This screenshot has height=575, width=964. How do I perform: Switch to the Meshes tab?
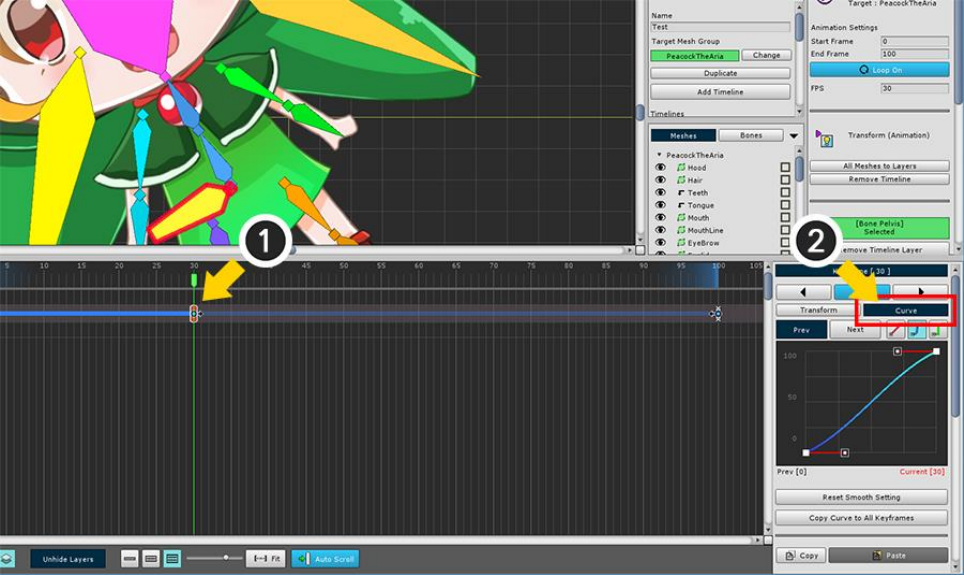(x=683, y=135)
